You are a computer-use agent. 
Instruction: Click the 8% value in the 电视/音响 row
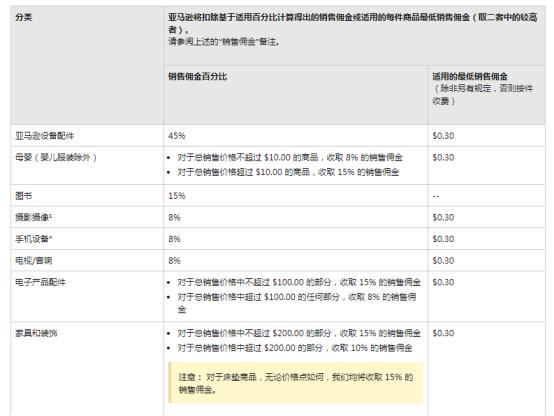(x=174, y=260)
